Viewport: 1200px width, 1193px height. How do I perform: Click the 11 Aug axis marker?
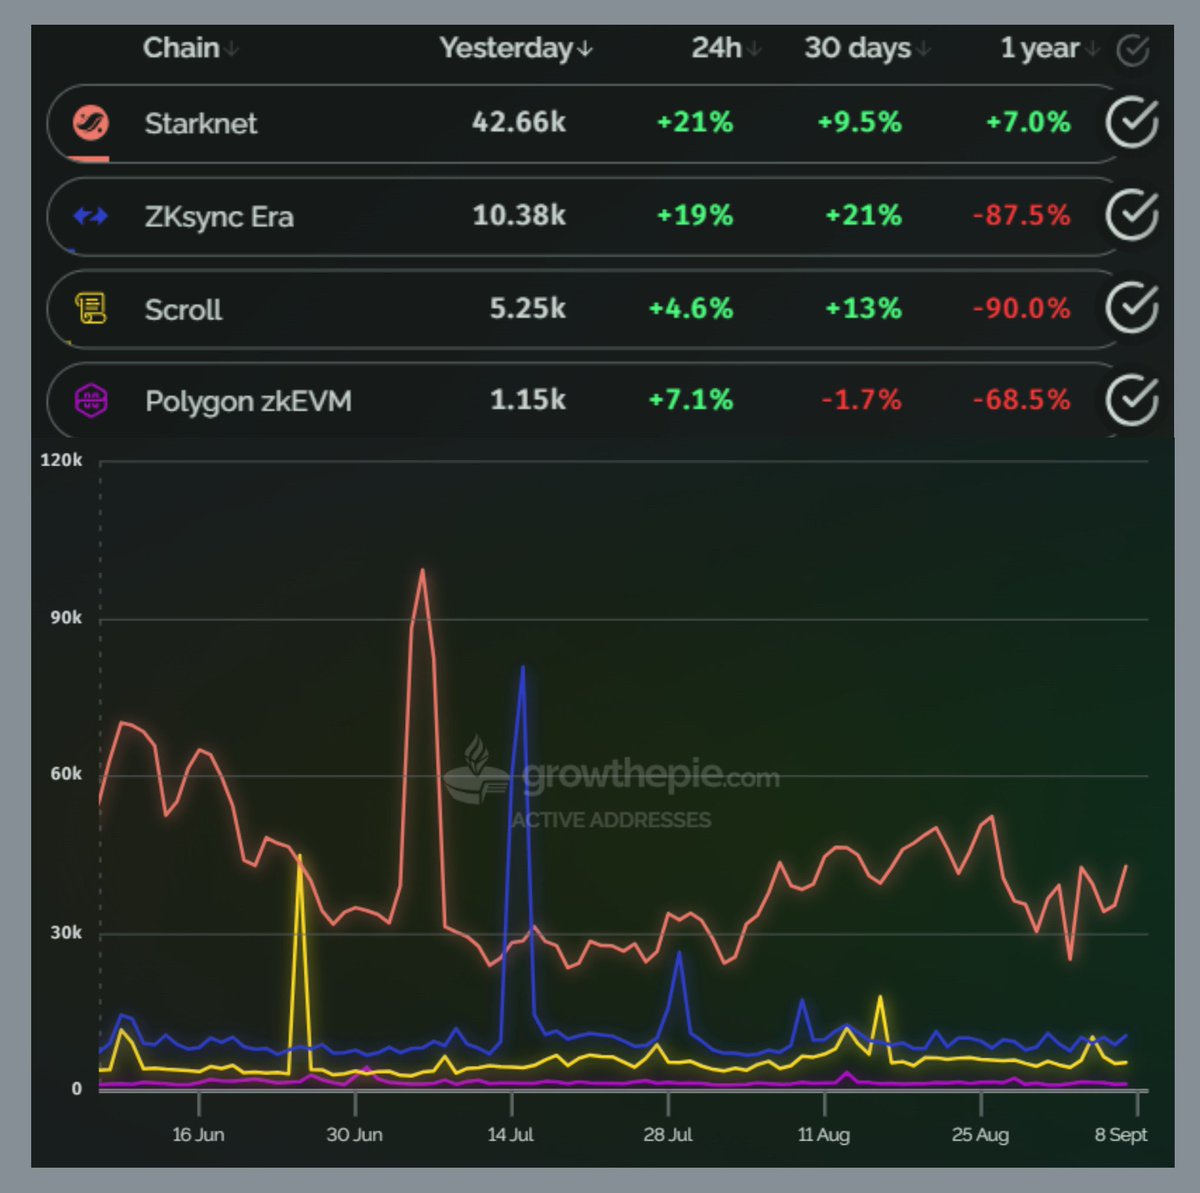824,1134
